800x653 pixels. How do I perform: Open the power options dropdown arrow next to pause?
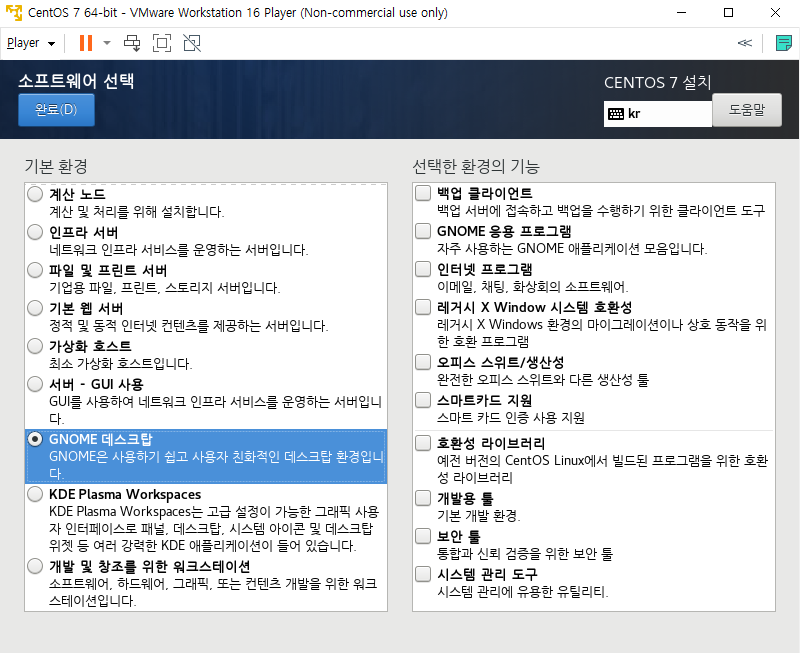tap(107, 43)
